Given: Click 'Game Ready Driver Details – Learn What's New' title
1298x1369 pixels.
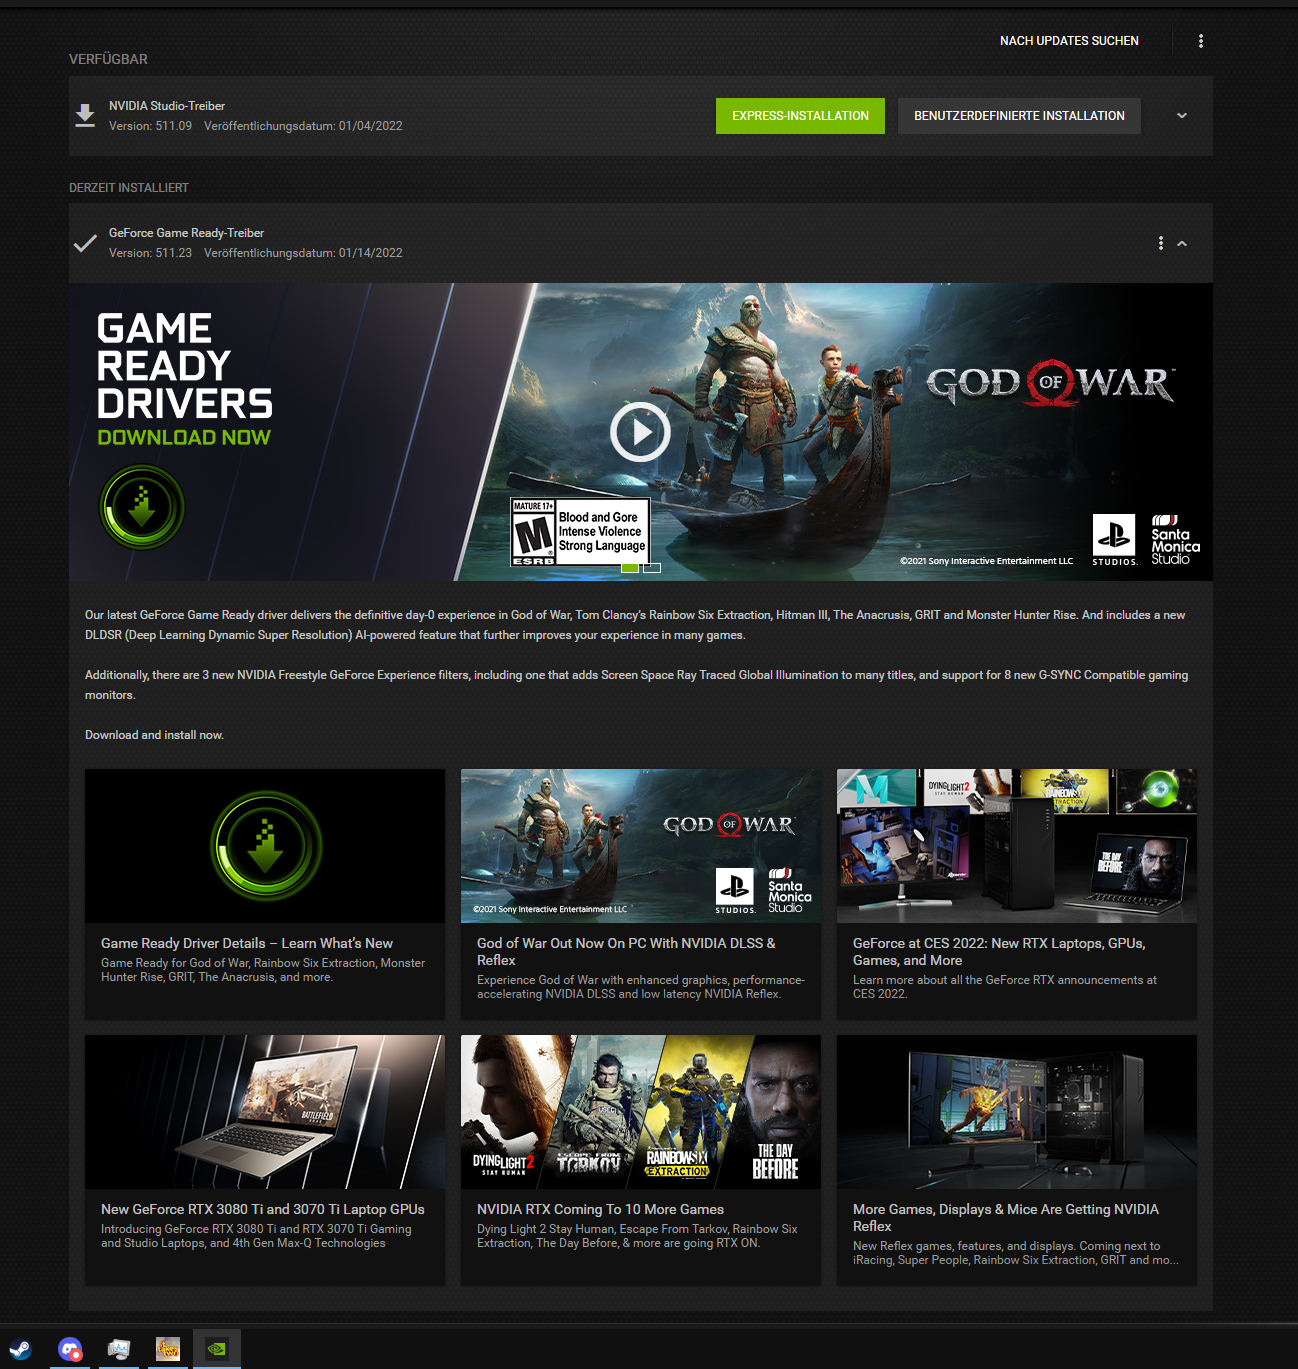Looking at the screenshot, I should pos(247,943).
